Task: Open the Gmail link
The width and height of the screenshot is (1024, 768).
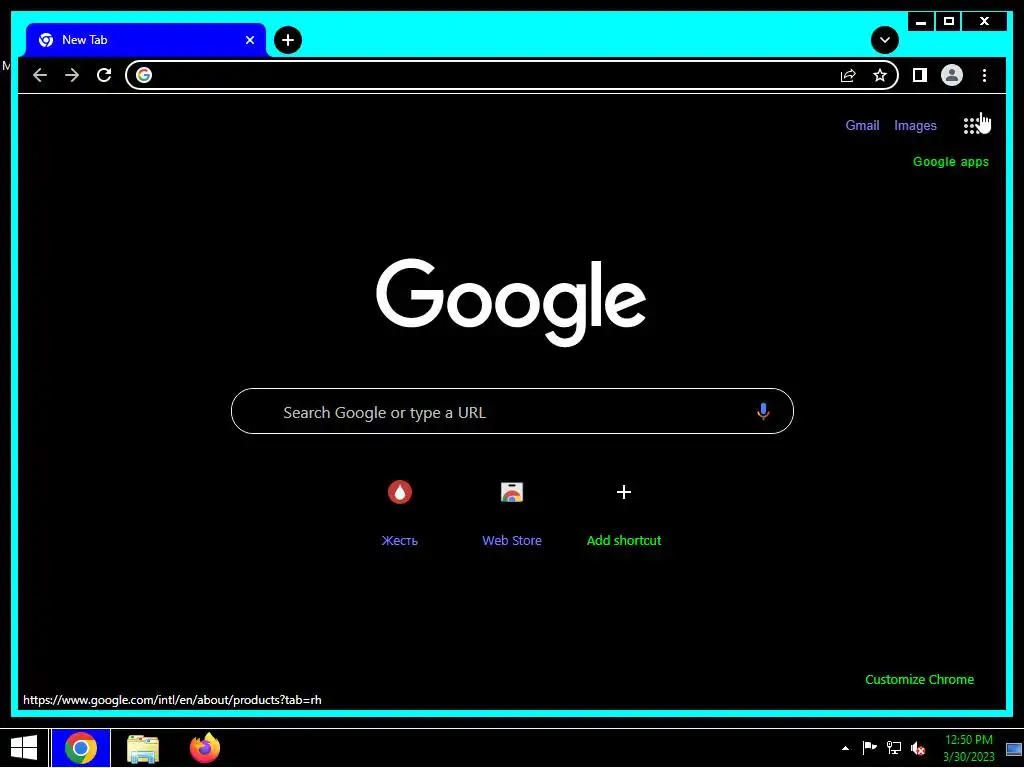Action: click(x=862, y=125)
